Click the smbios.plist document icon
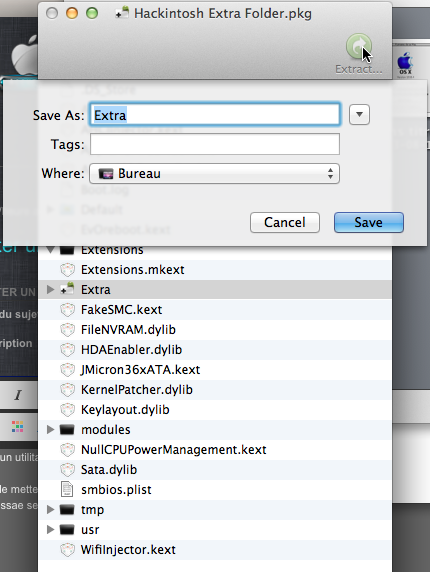Viewport: 430px width, 572px height. click(67, 490)
